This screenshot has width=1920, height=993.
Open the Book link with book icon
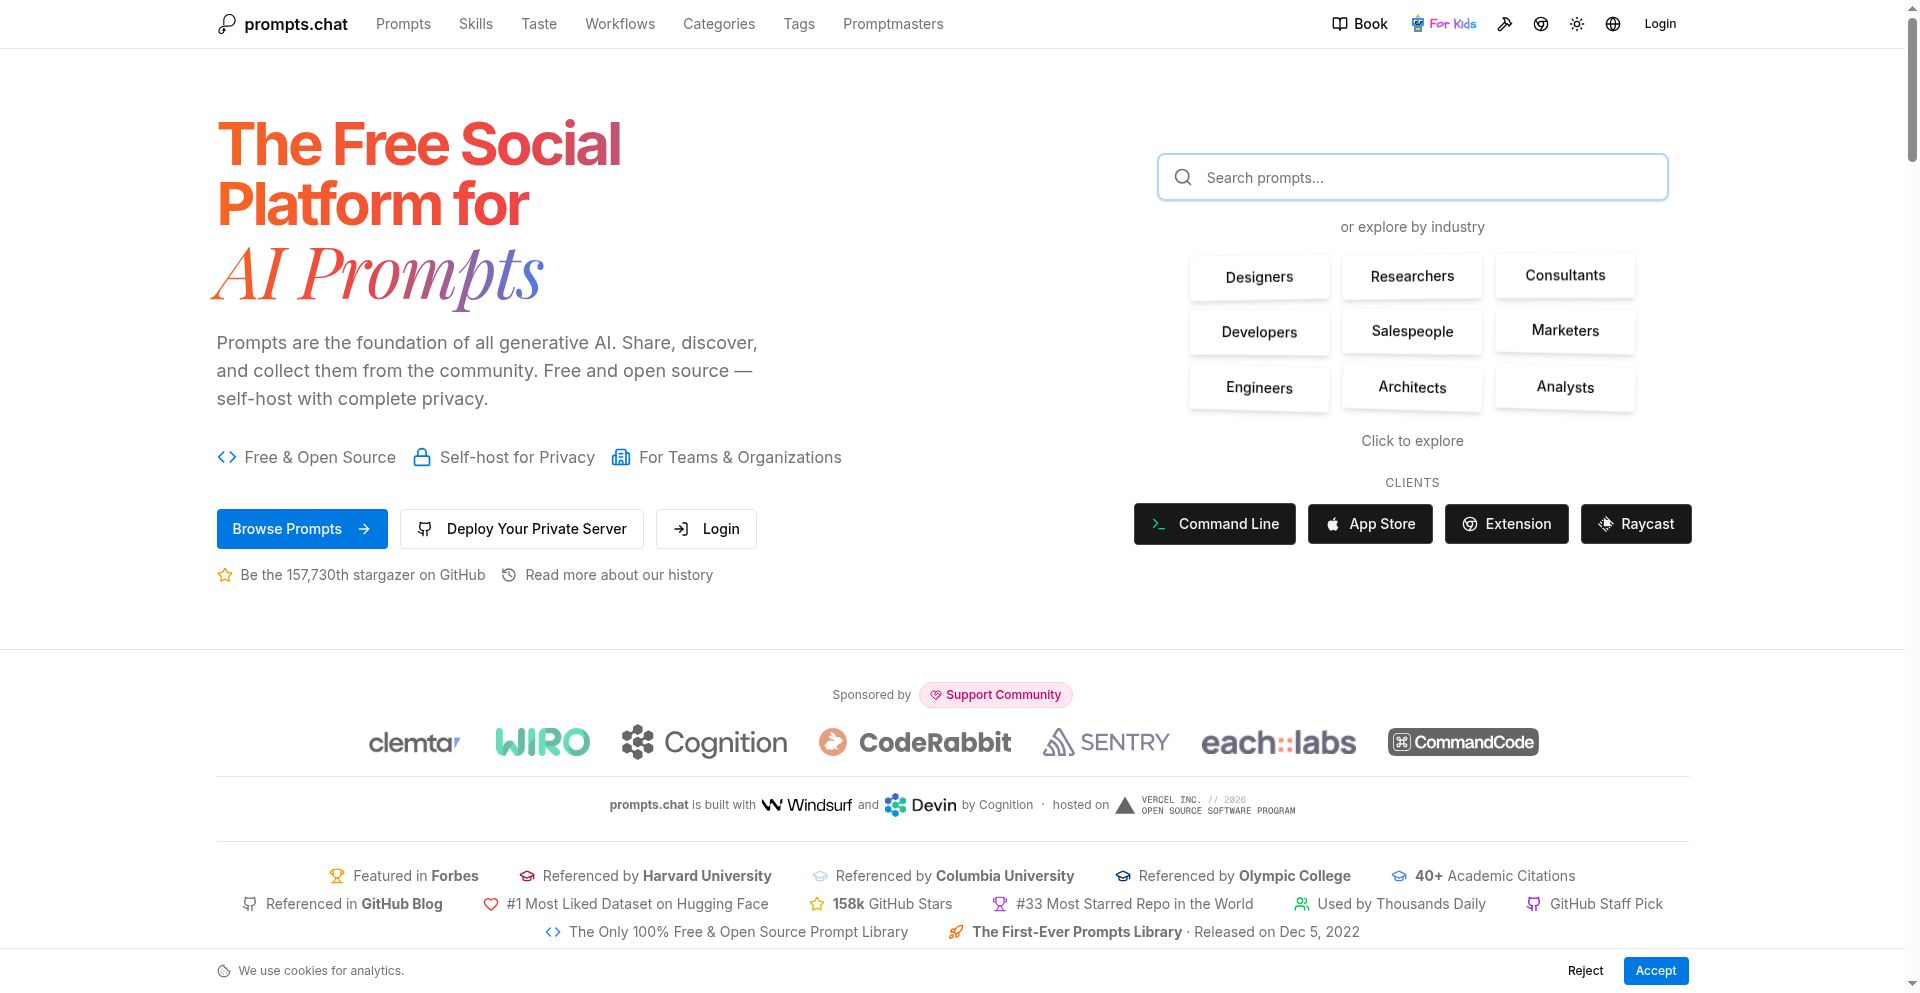click(x=1359, y=24)
